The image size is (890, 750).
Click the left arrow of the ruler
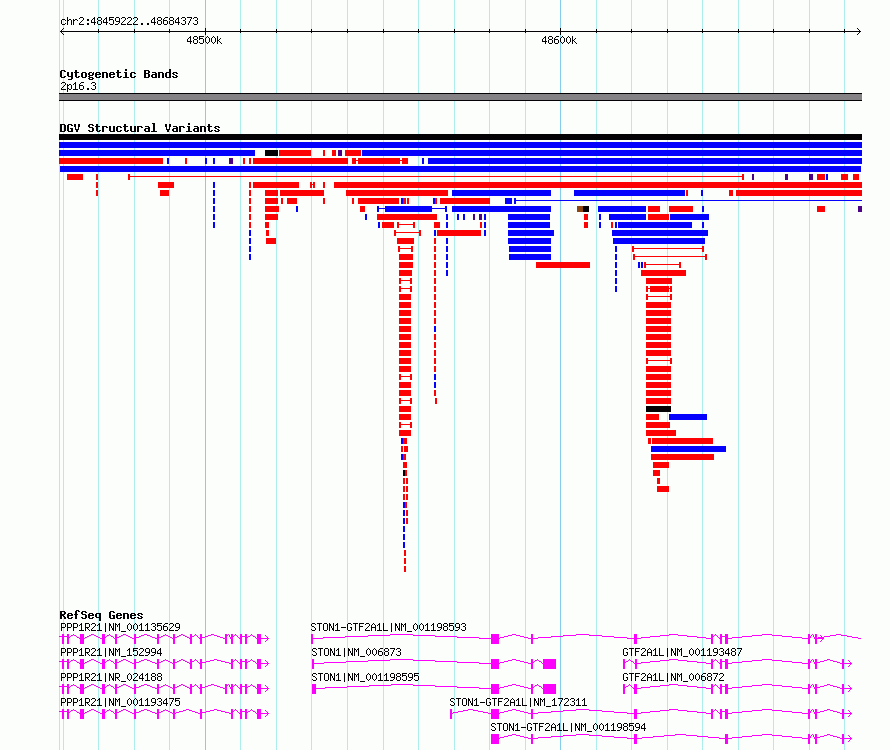62,32
